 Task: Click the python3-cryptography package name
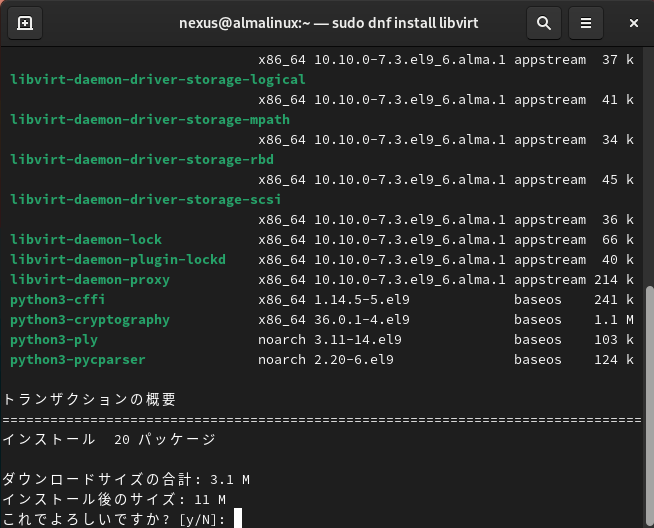[x=90, y=320]
